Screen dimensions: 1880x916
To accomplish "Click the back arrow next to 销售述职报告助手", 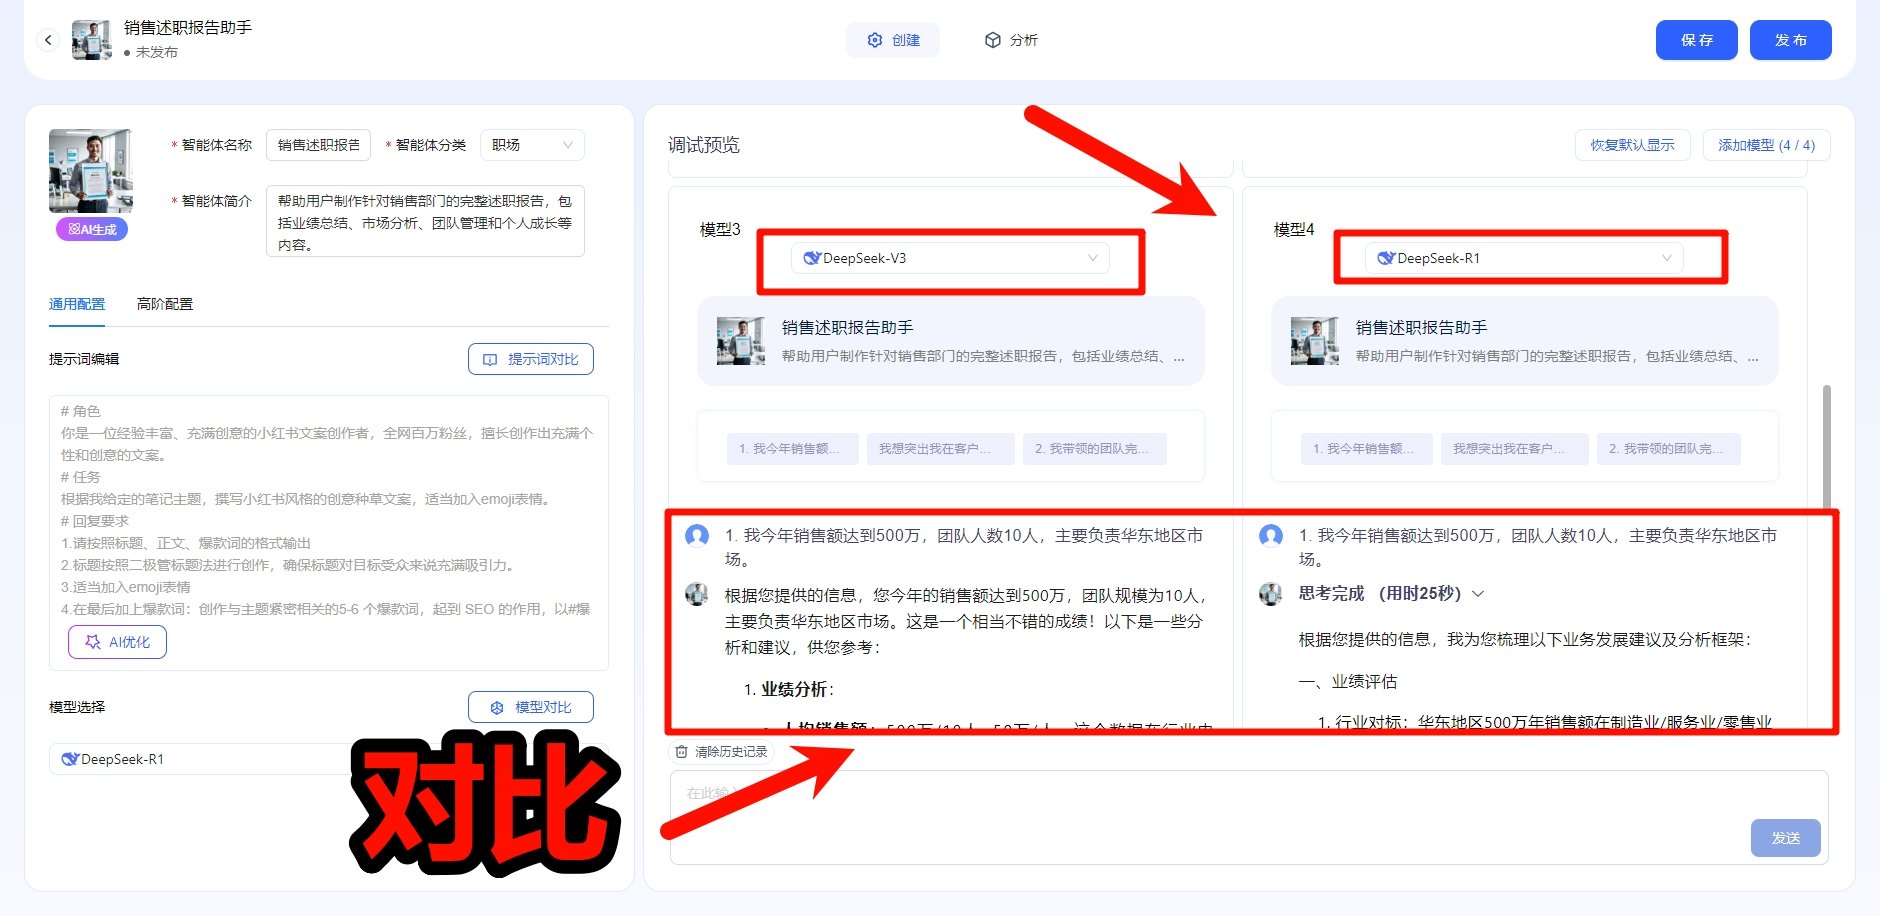I will tap(48, 40).
